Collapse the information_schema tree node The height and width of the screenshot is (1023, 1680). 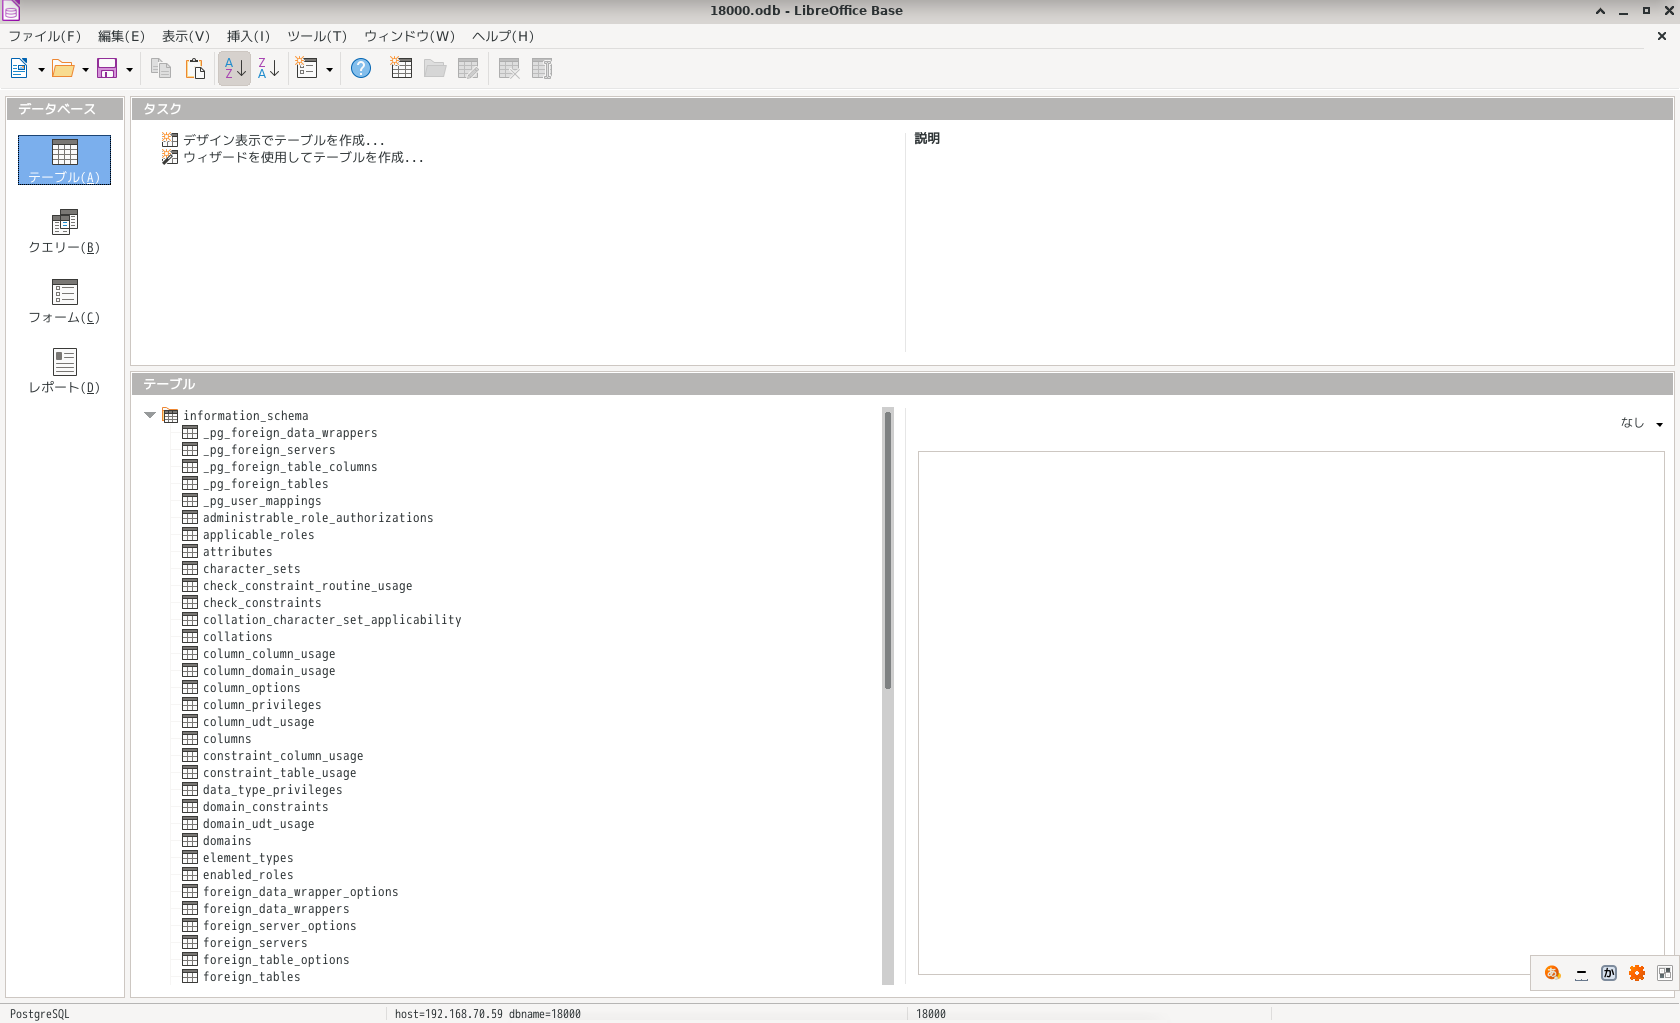click(150, 415)
